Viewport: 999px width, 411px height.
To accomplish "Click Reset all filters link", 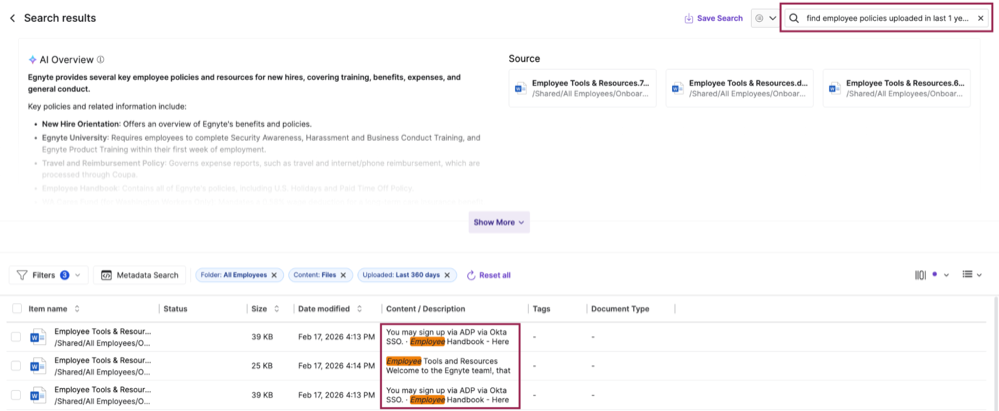I will tap(488, 275).
